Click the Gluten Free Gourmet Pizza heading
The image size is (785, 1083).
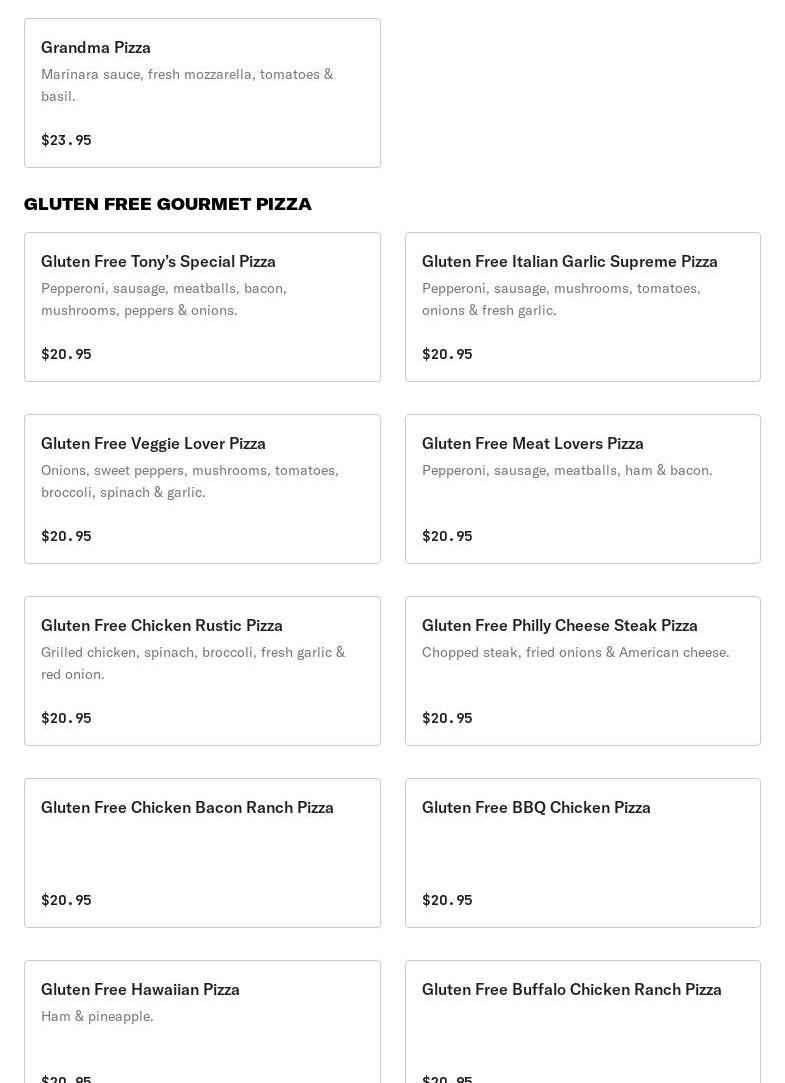tap(167, 204)
